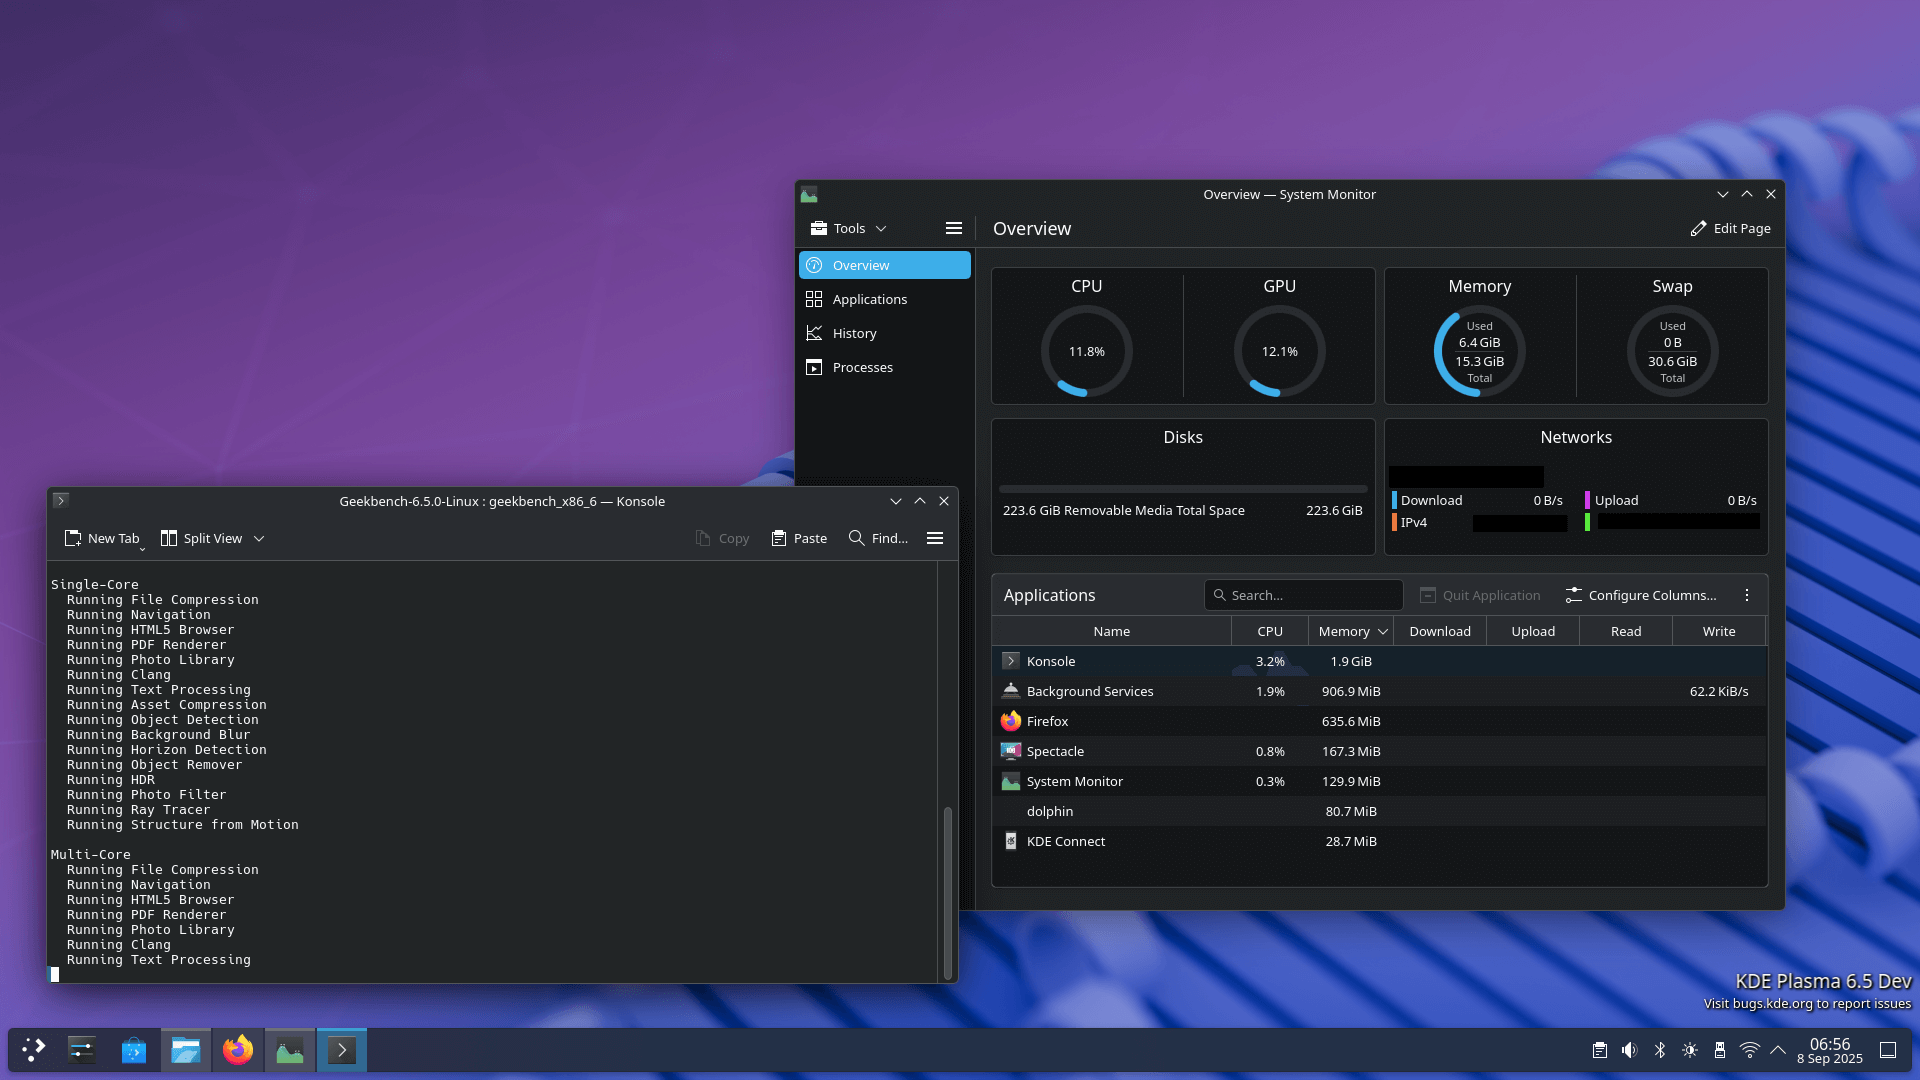Open the History page in sidebar
The height and width of the screenshot is (1080, 1920).
(x=854, y=333)
